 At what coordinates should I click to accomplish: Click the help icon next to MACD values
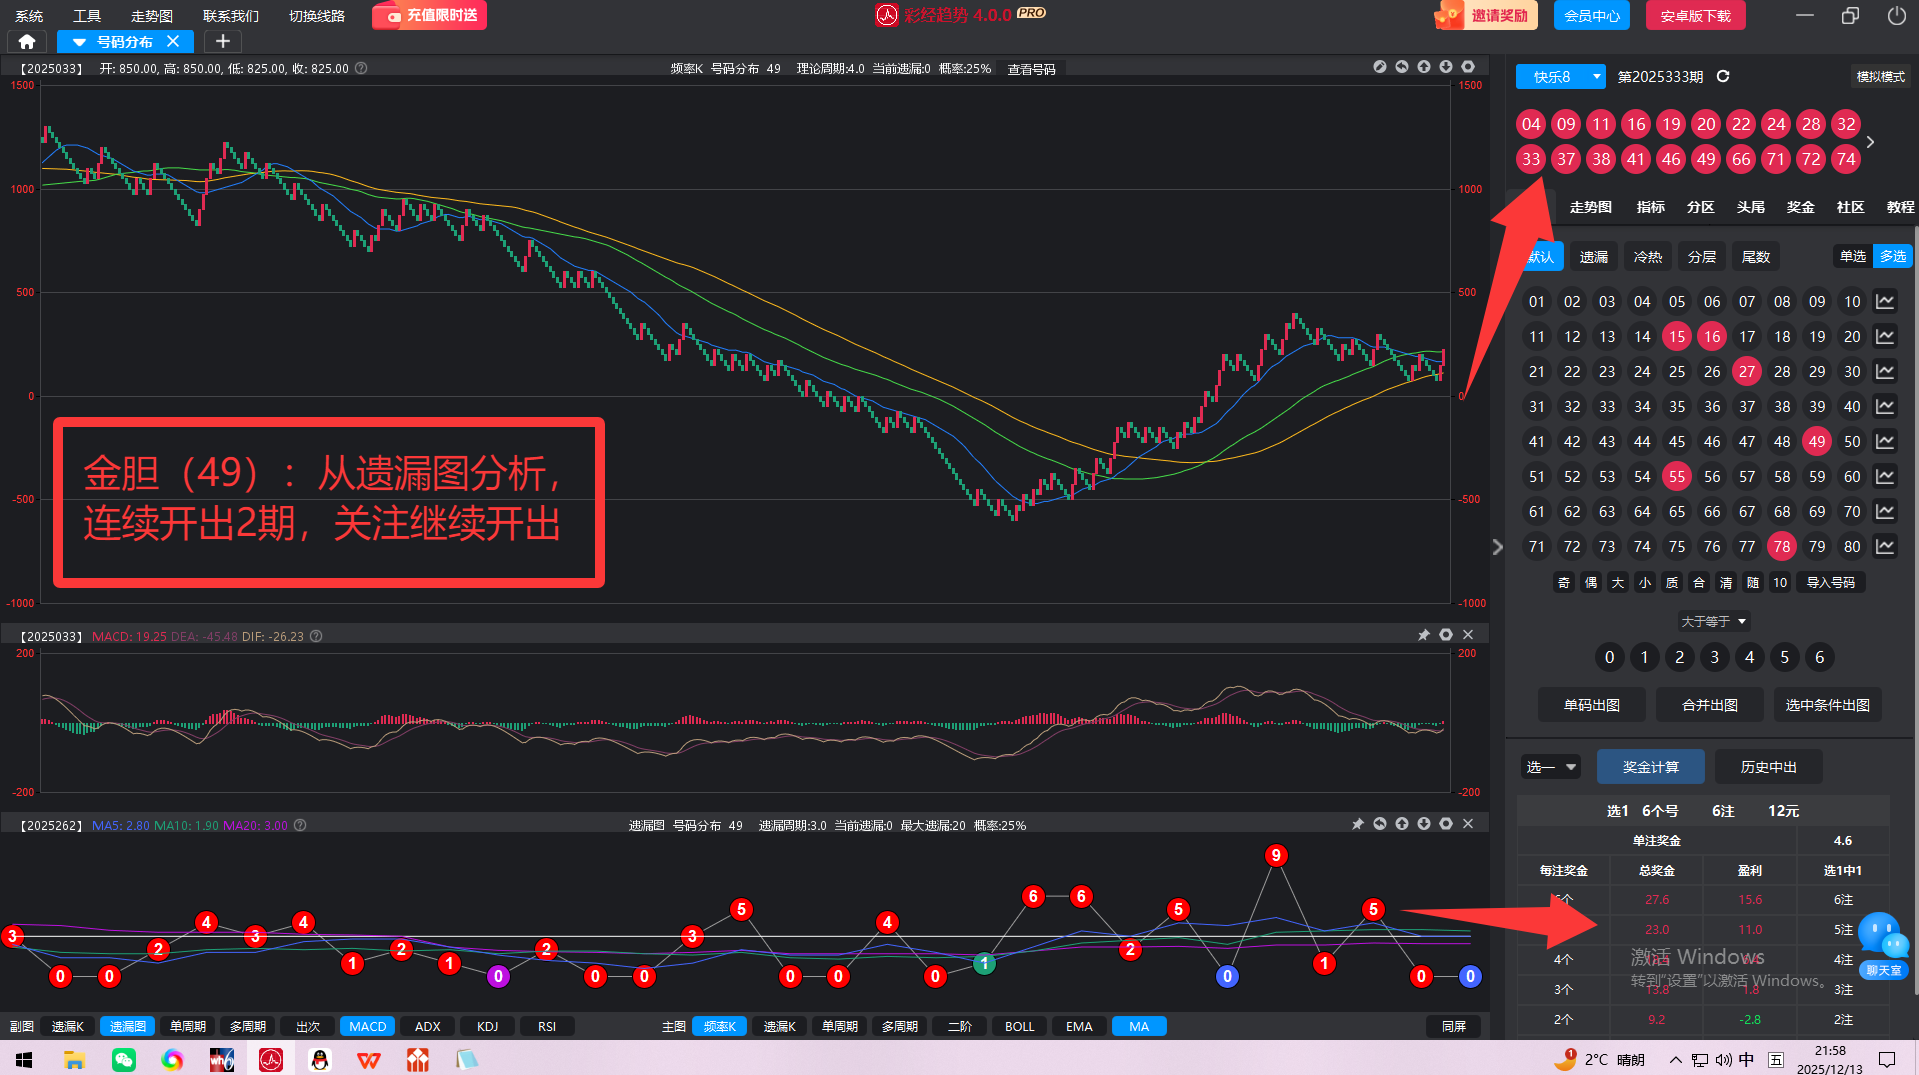point(316,636)
